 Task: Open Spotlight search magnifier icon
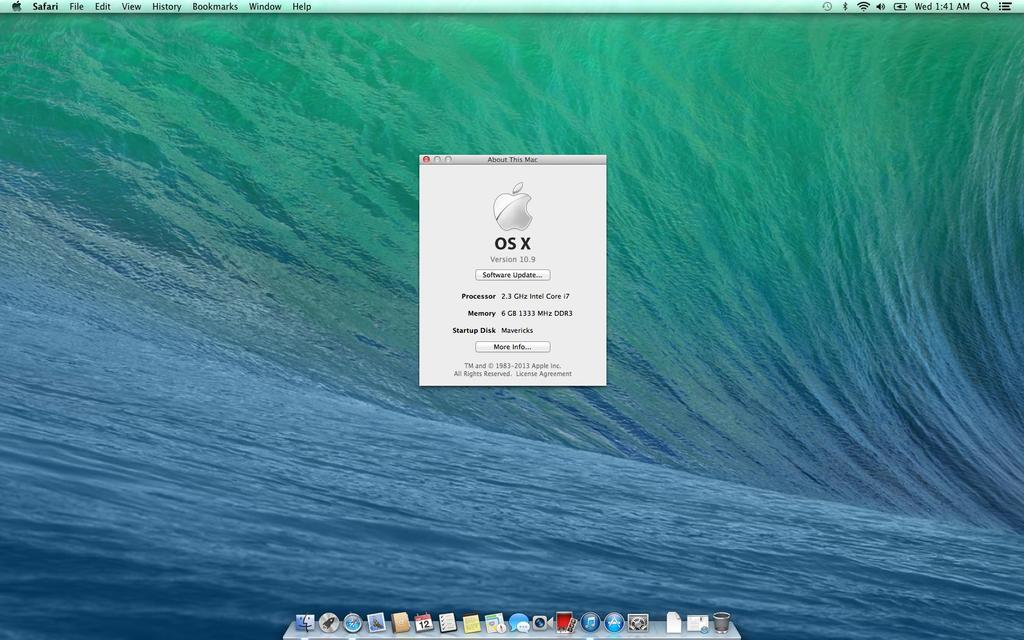click(985, 7)
